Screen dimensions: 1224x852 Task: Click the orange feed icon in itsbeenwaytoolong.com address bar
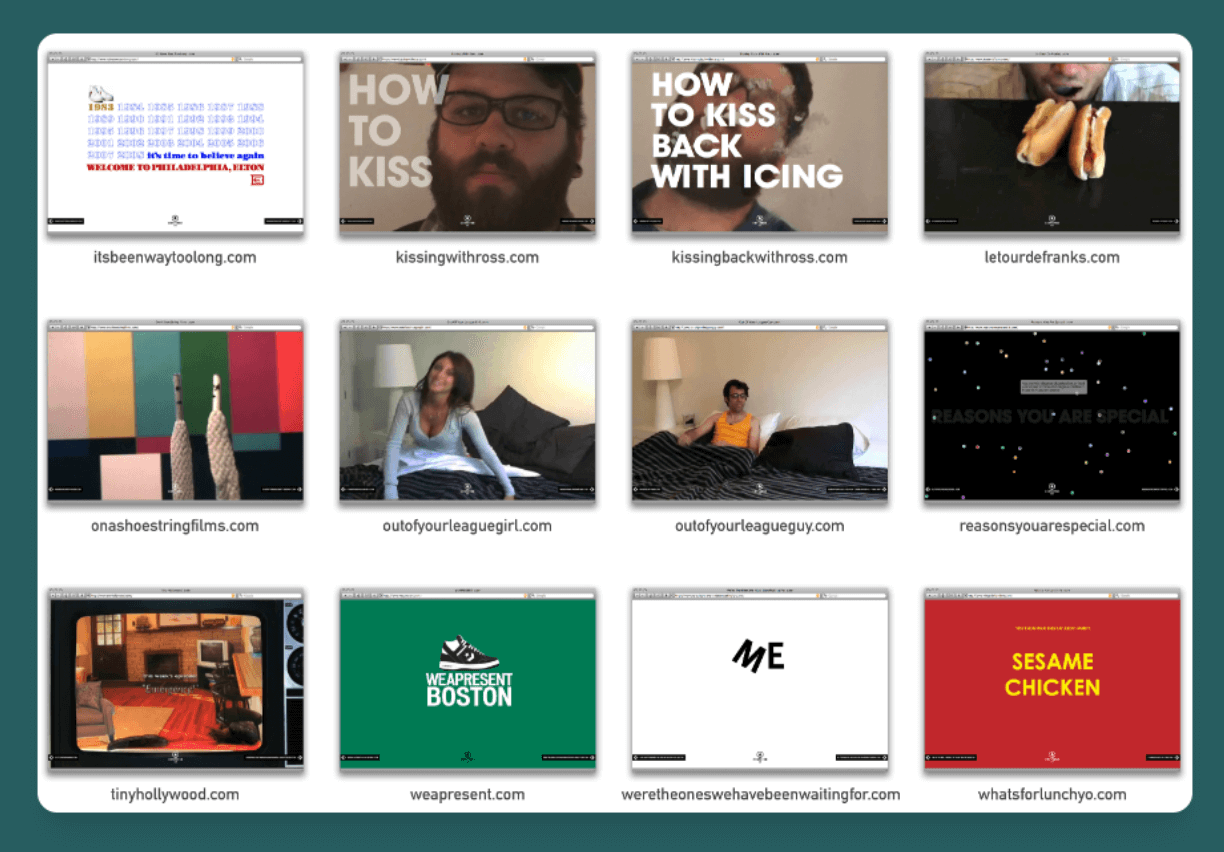pos(233,58)
